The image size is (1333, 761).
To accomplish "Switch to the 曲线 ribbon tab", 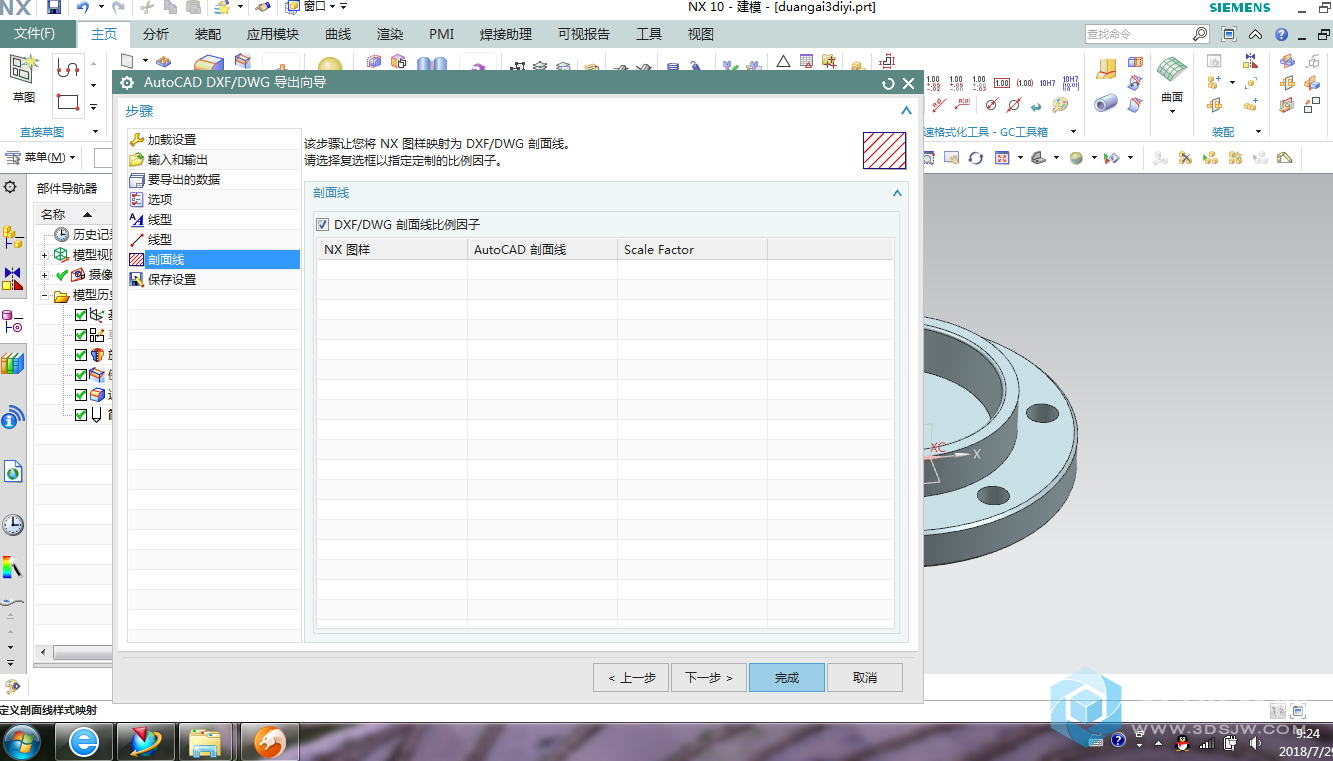I will [338, 34].
